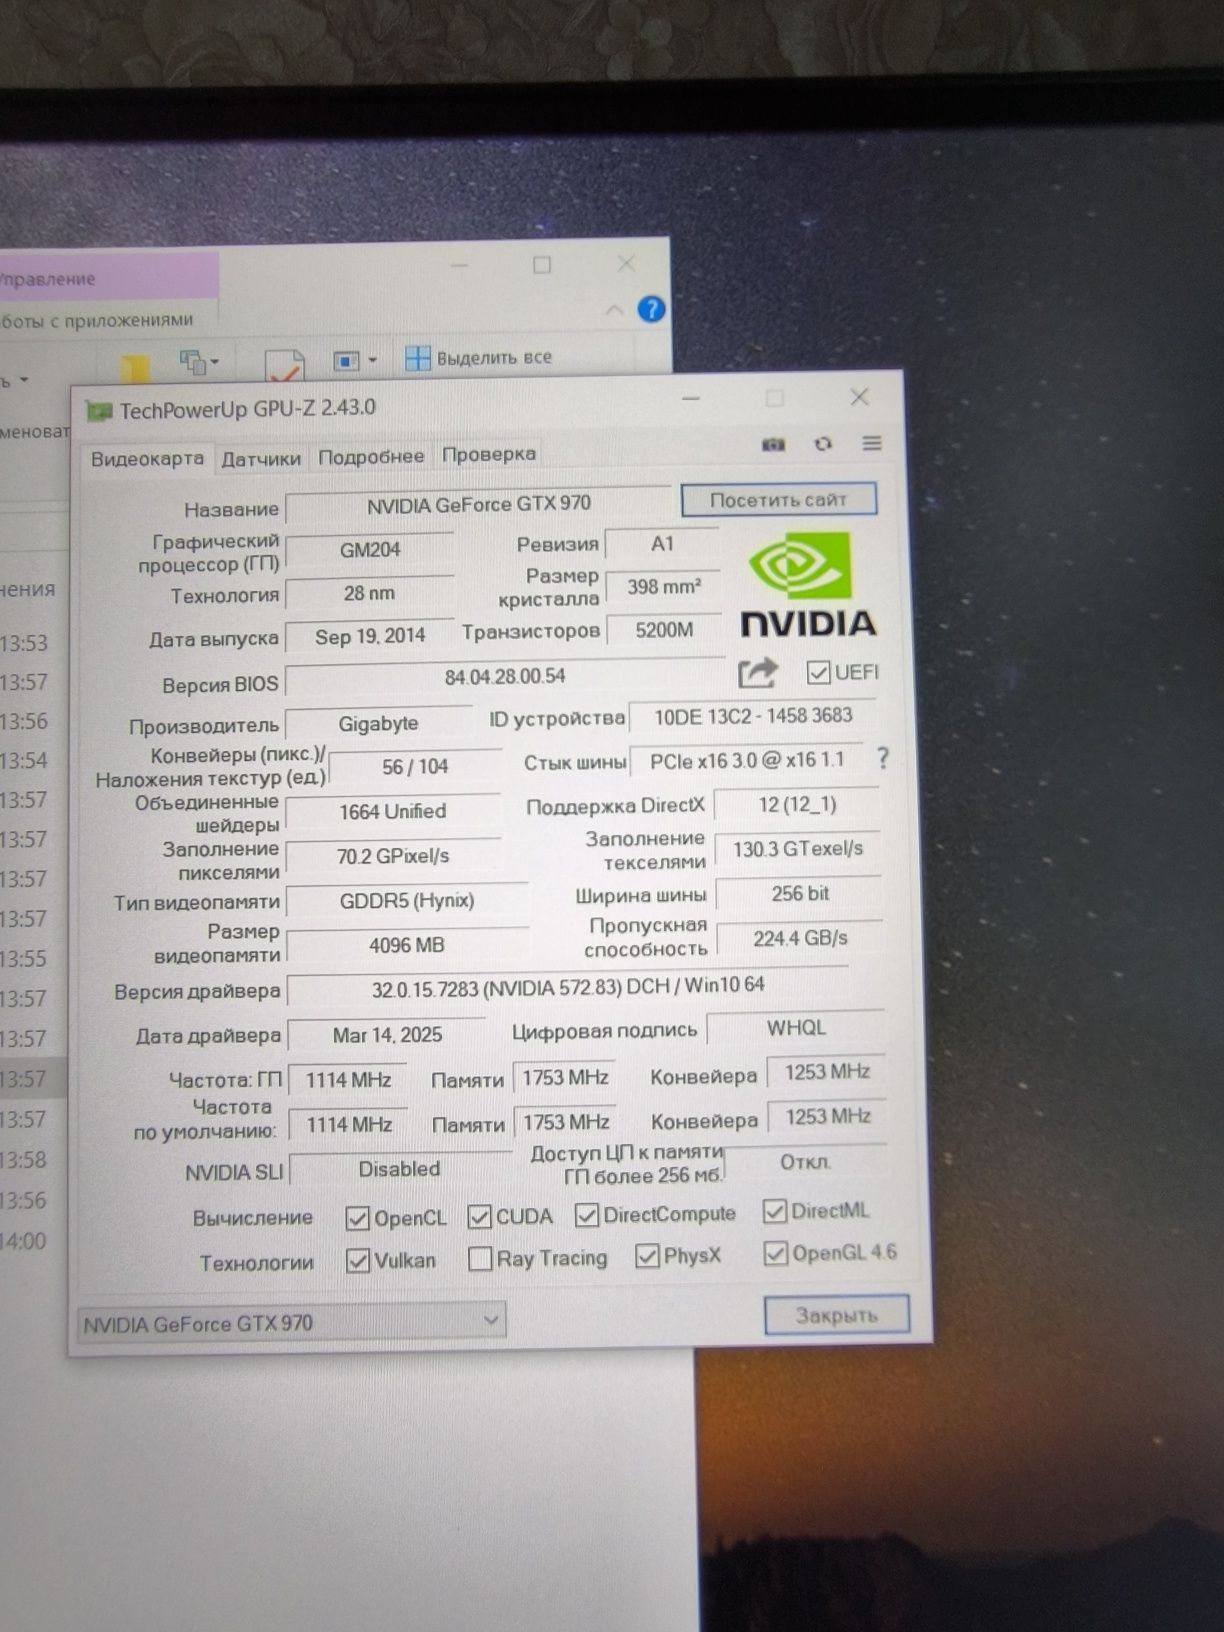Click the BIOS version field 84.04.28.00.54
The image size is (1224, 1632).
coord(505,677)
